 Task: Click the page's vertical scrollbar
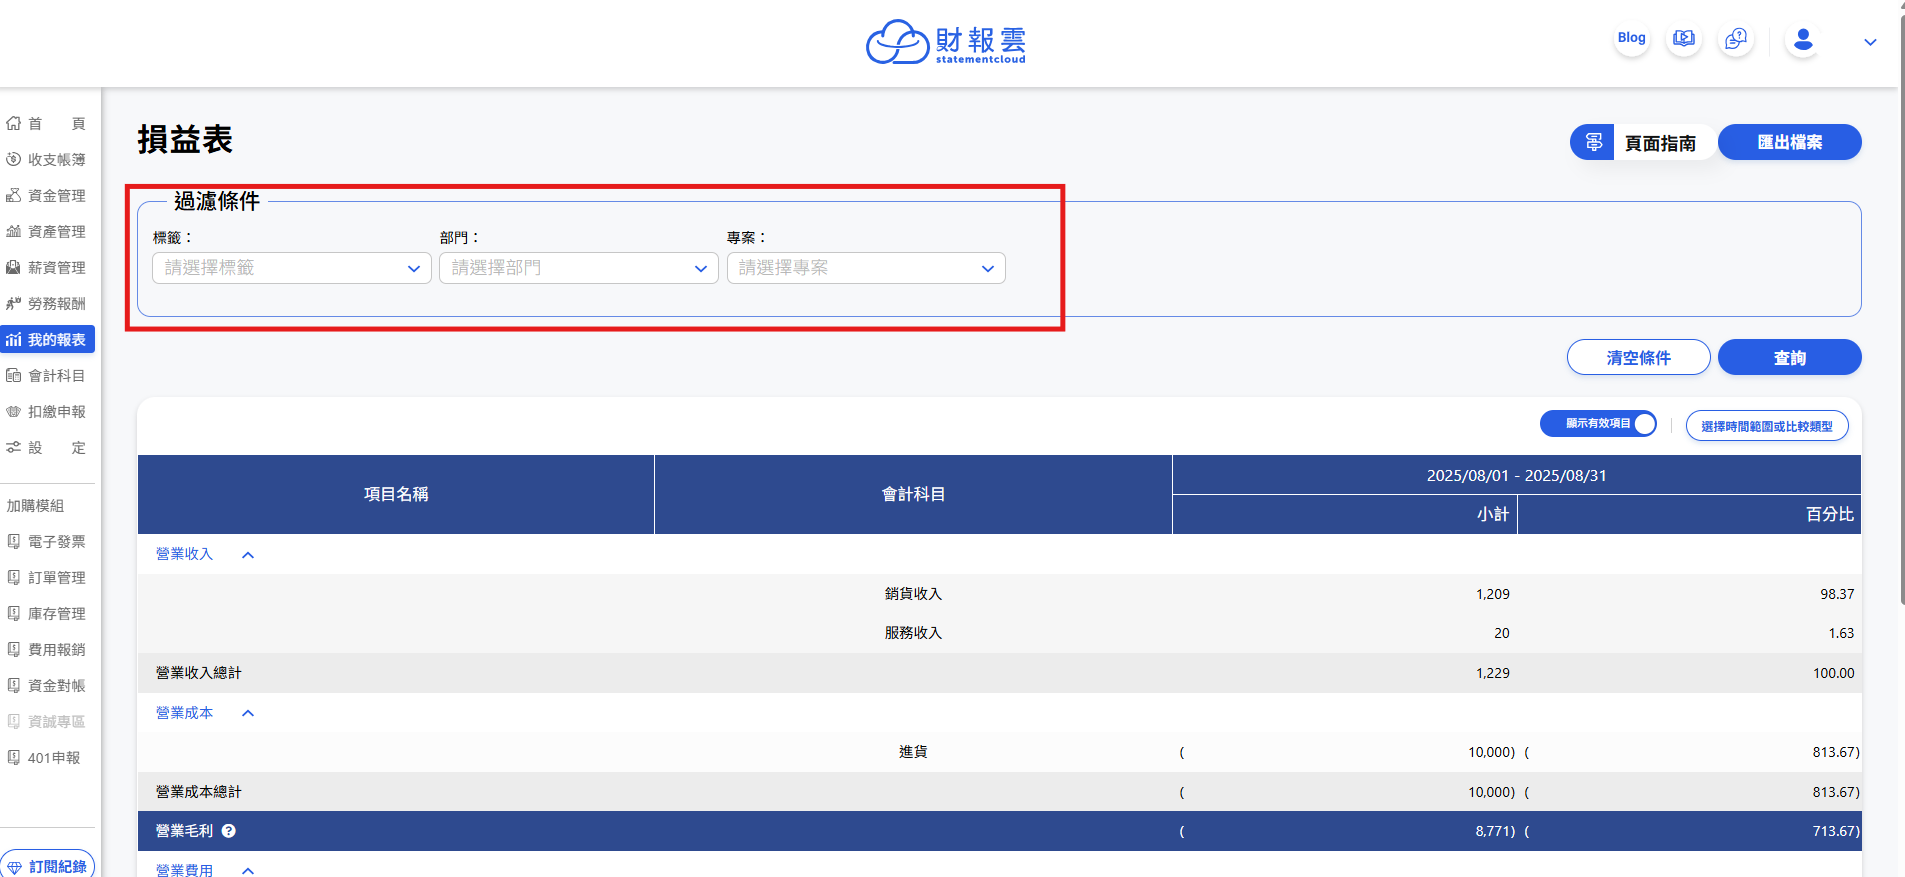click(x=1901, y=300)
